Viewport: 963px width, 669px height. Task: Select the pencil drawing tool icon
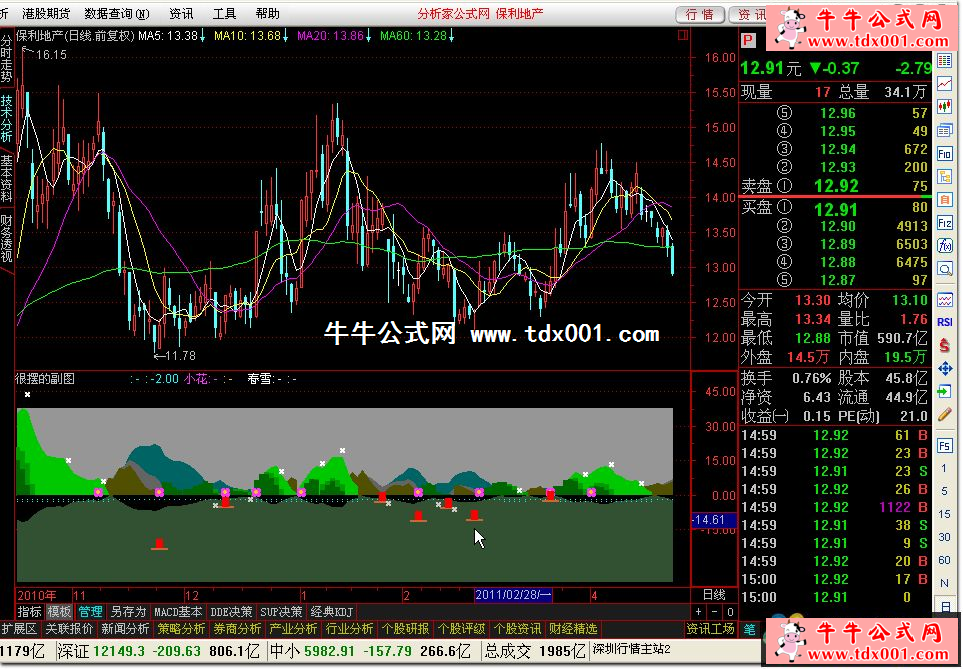coord(945,415)
